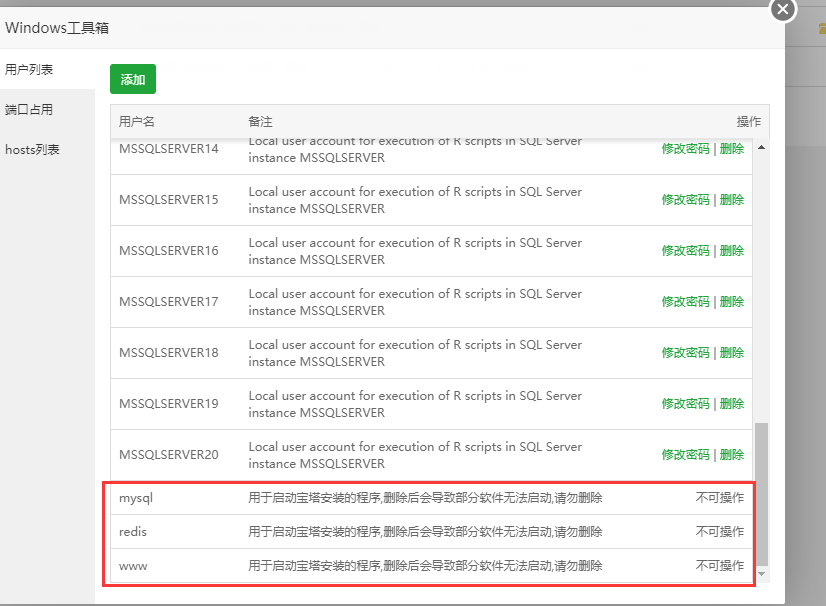Click the MSSQLSERVER16 username
Image resolution: width=826 pixels, height=606 pixels.
169,250
